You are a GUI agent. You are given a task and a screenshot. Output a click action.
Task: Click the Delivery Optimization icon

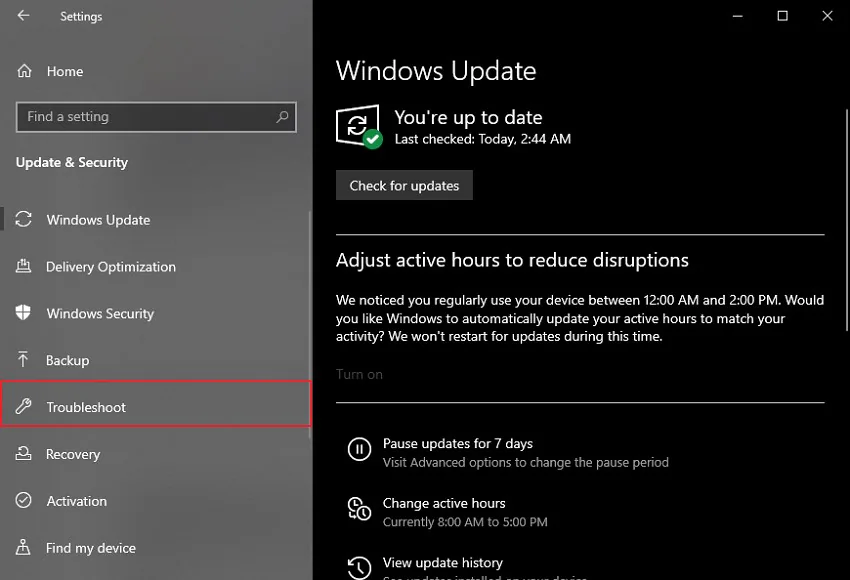click(23, 266)
